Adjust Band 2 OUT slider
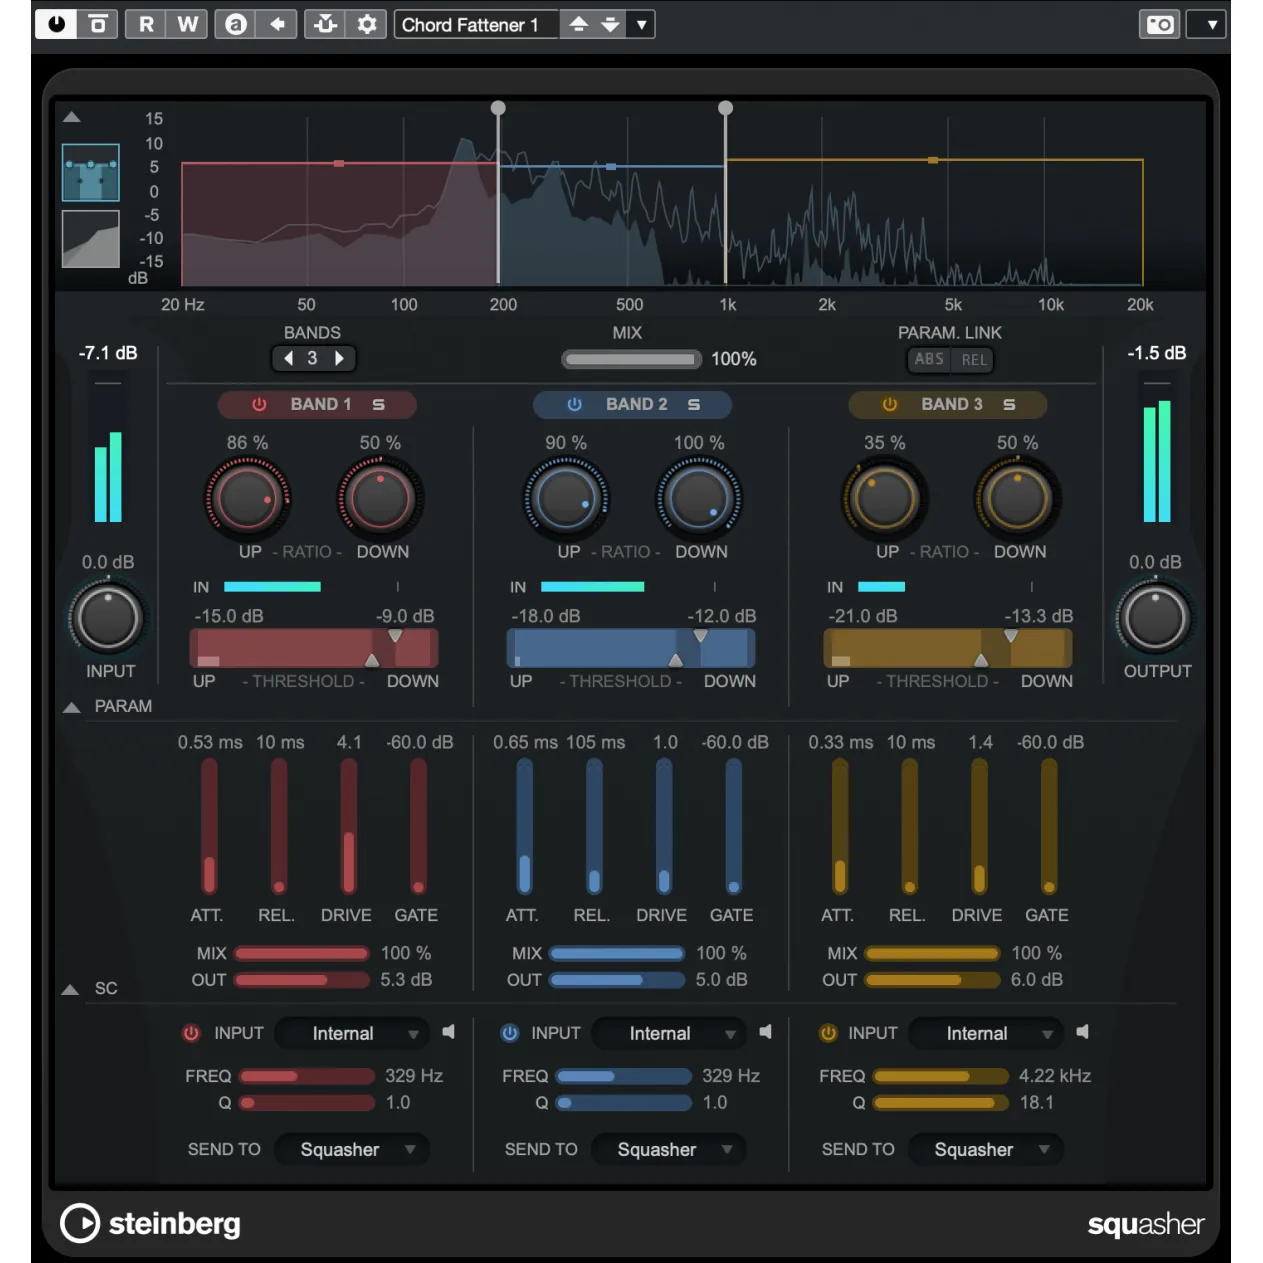The width and height of the screenshot is (1263, 1263). (x=617, y=980)
